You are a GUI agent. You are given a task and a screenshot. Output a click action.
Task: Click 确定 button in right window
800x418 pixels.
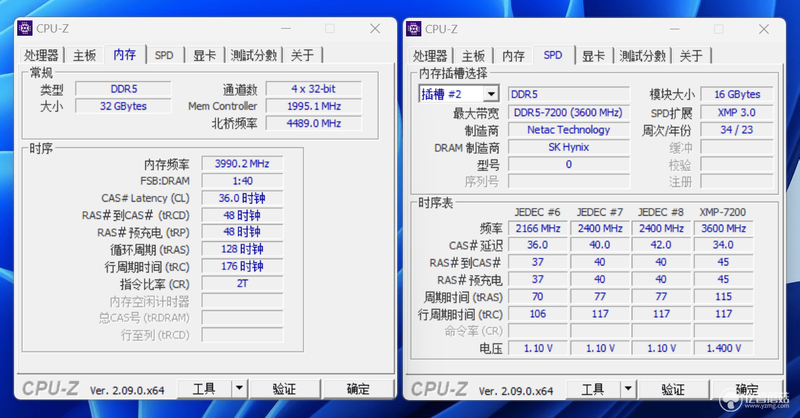pos(747,390)
